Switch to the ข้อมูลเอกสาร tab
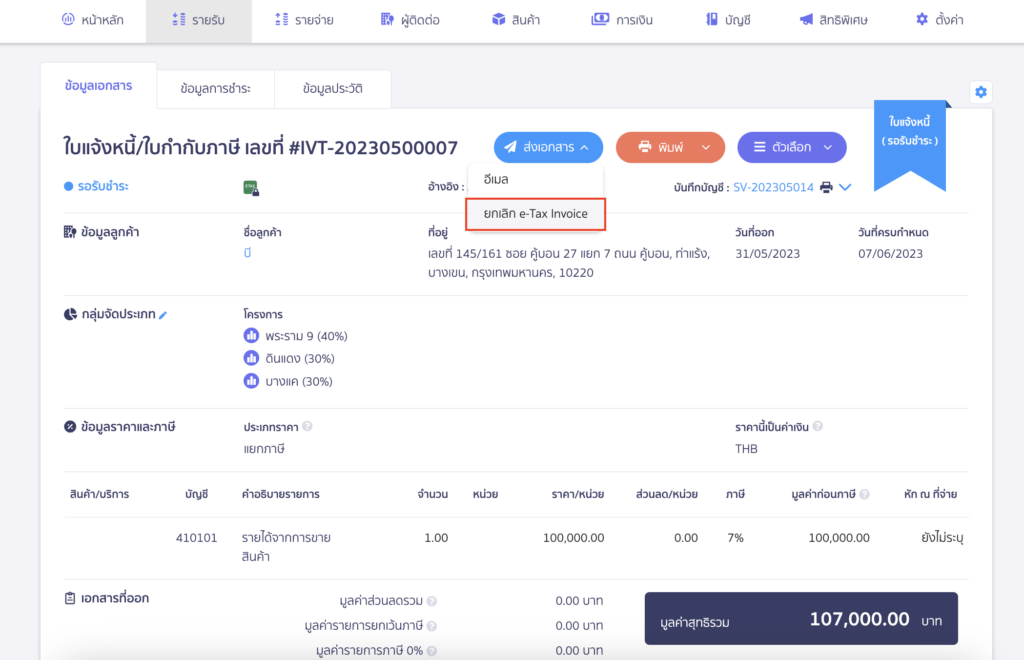This screenshot has width=1024, height=660. coord(99,86)
